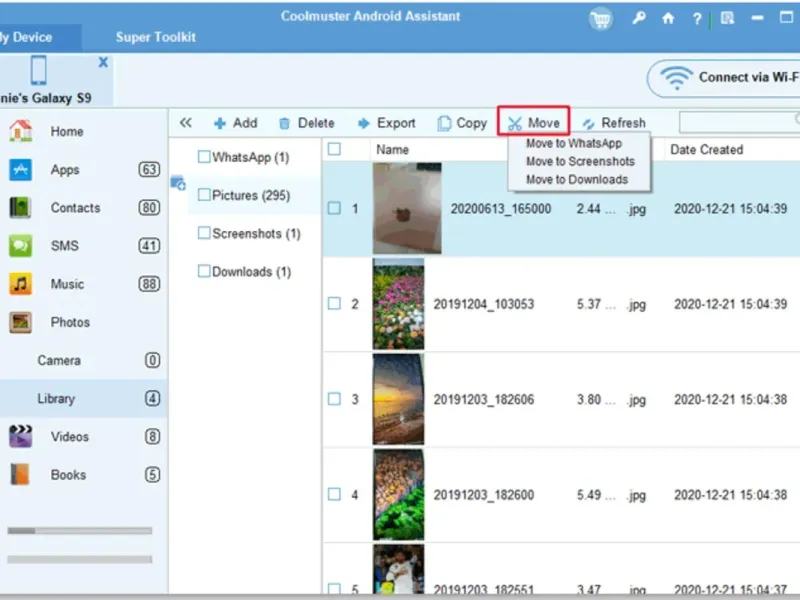This screenshot has width=800, height=600.
Task: Open sunset thumbnail 20191203_182606
Action: coord(398,399)
